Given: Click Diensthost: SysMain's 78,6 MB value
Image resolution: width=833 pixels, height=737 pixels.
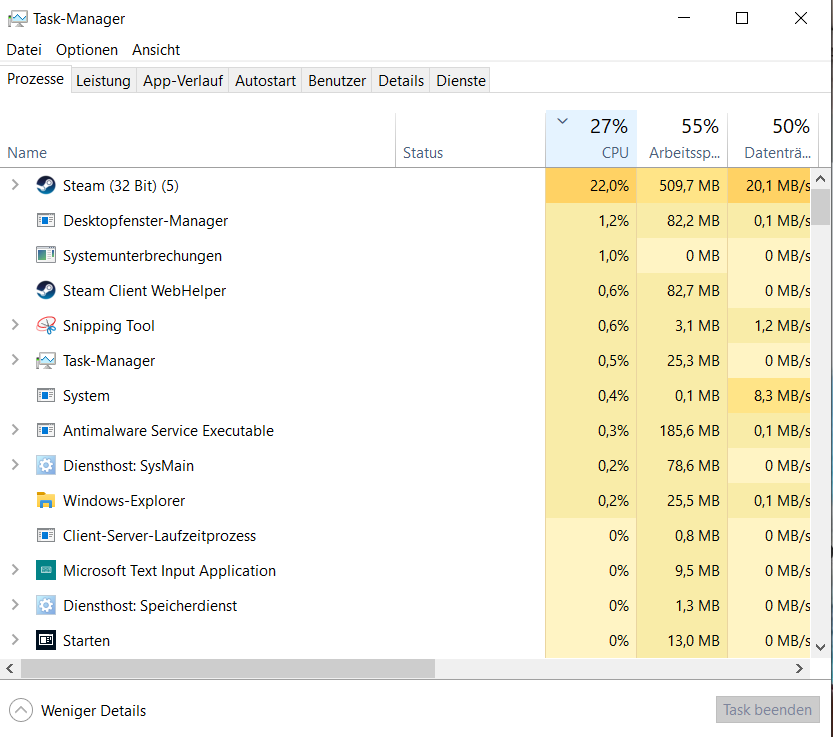Looking at the screenshot, I should [693, 466].
